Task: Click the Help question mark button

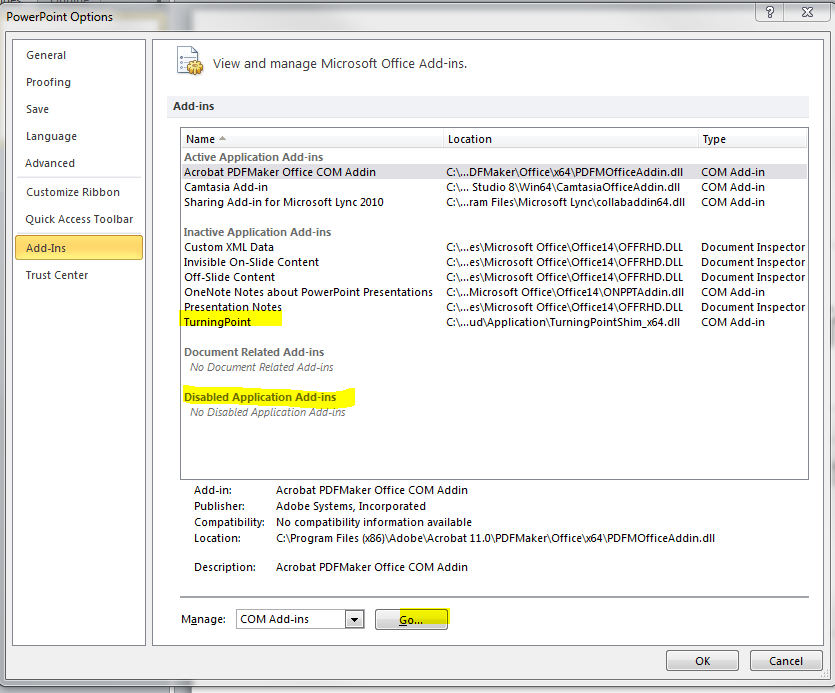Action: tap(770, 12)
